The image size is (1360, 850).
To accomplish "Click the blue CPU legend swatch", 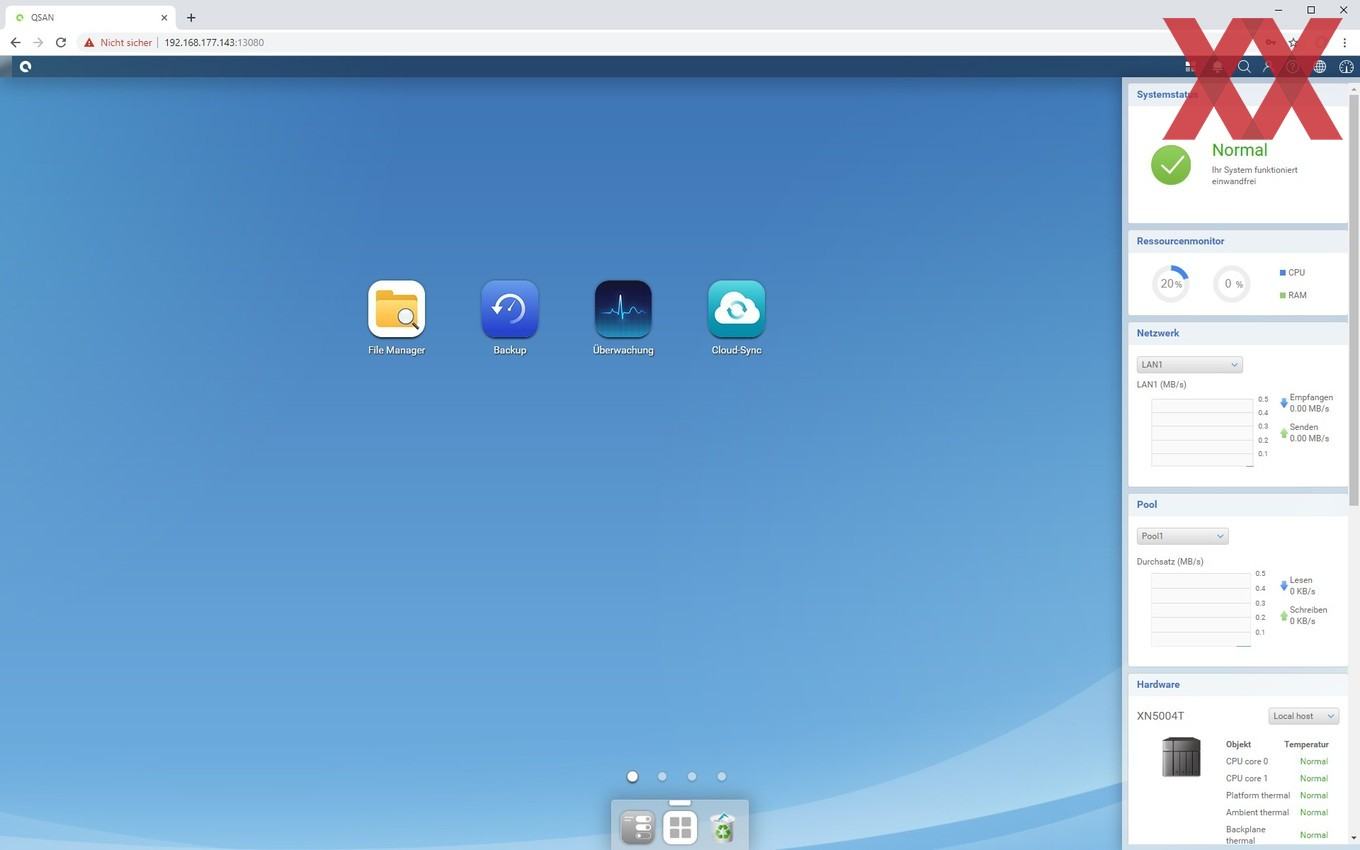I will tap(1282, 272).
